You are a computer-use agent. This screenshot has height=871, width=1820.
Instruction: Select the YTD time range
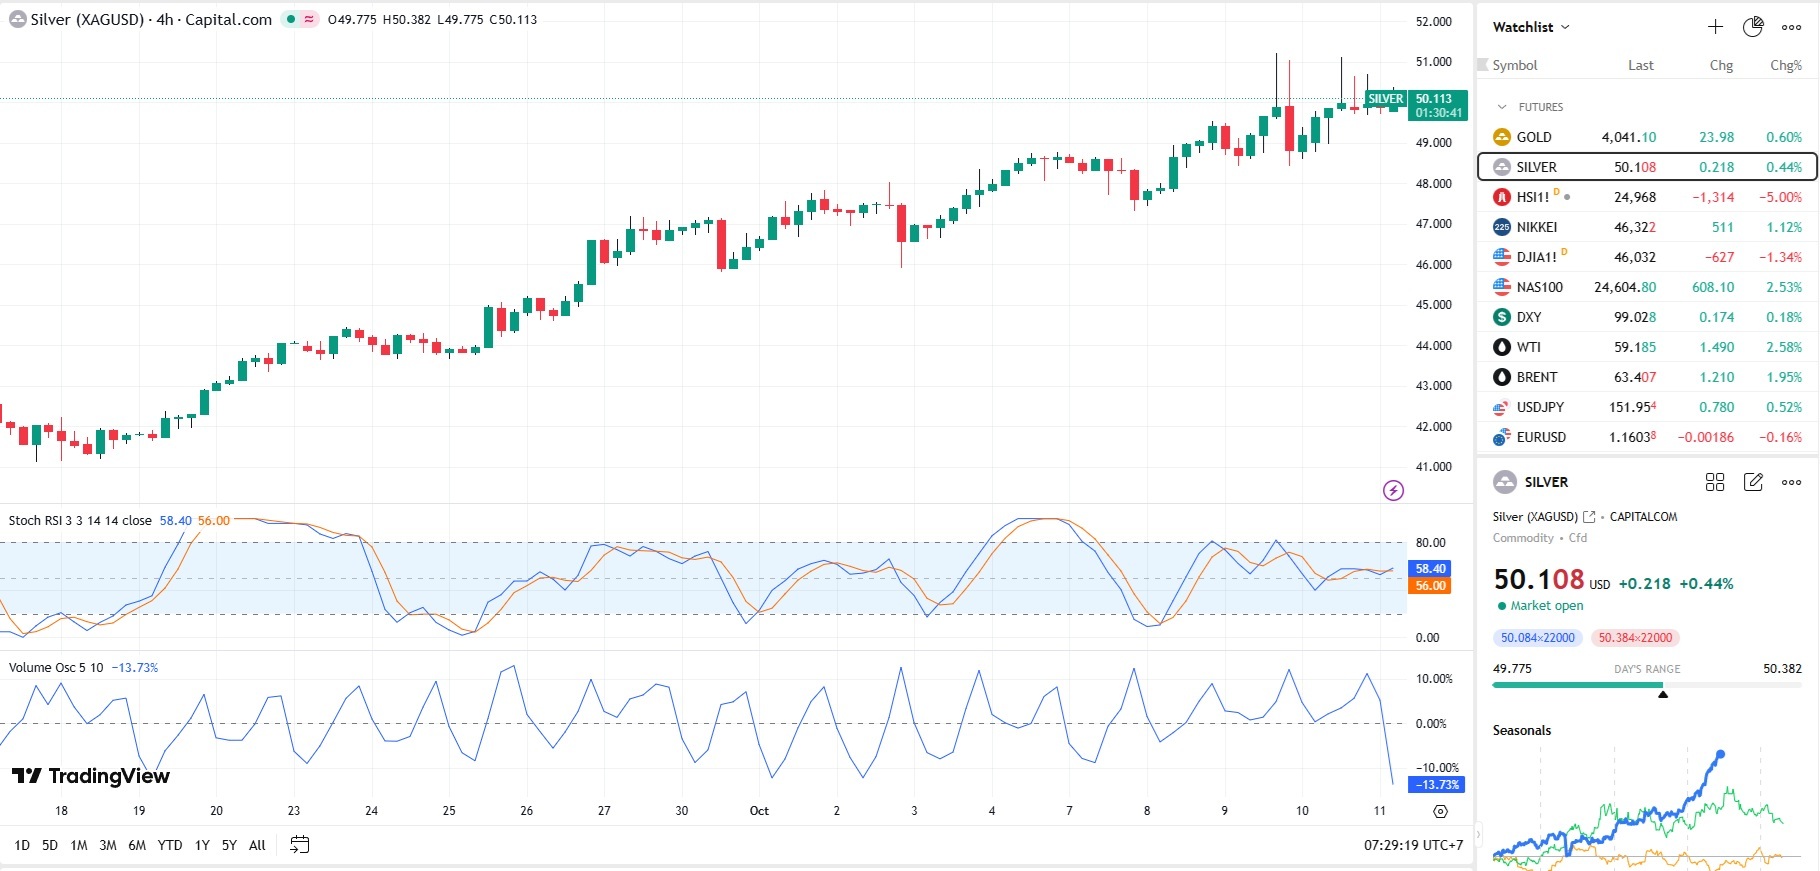point(170,845)
